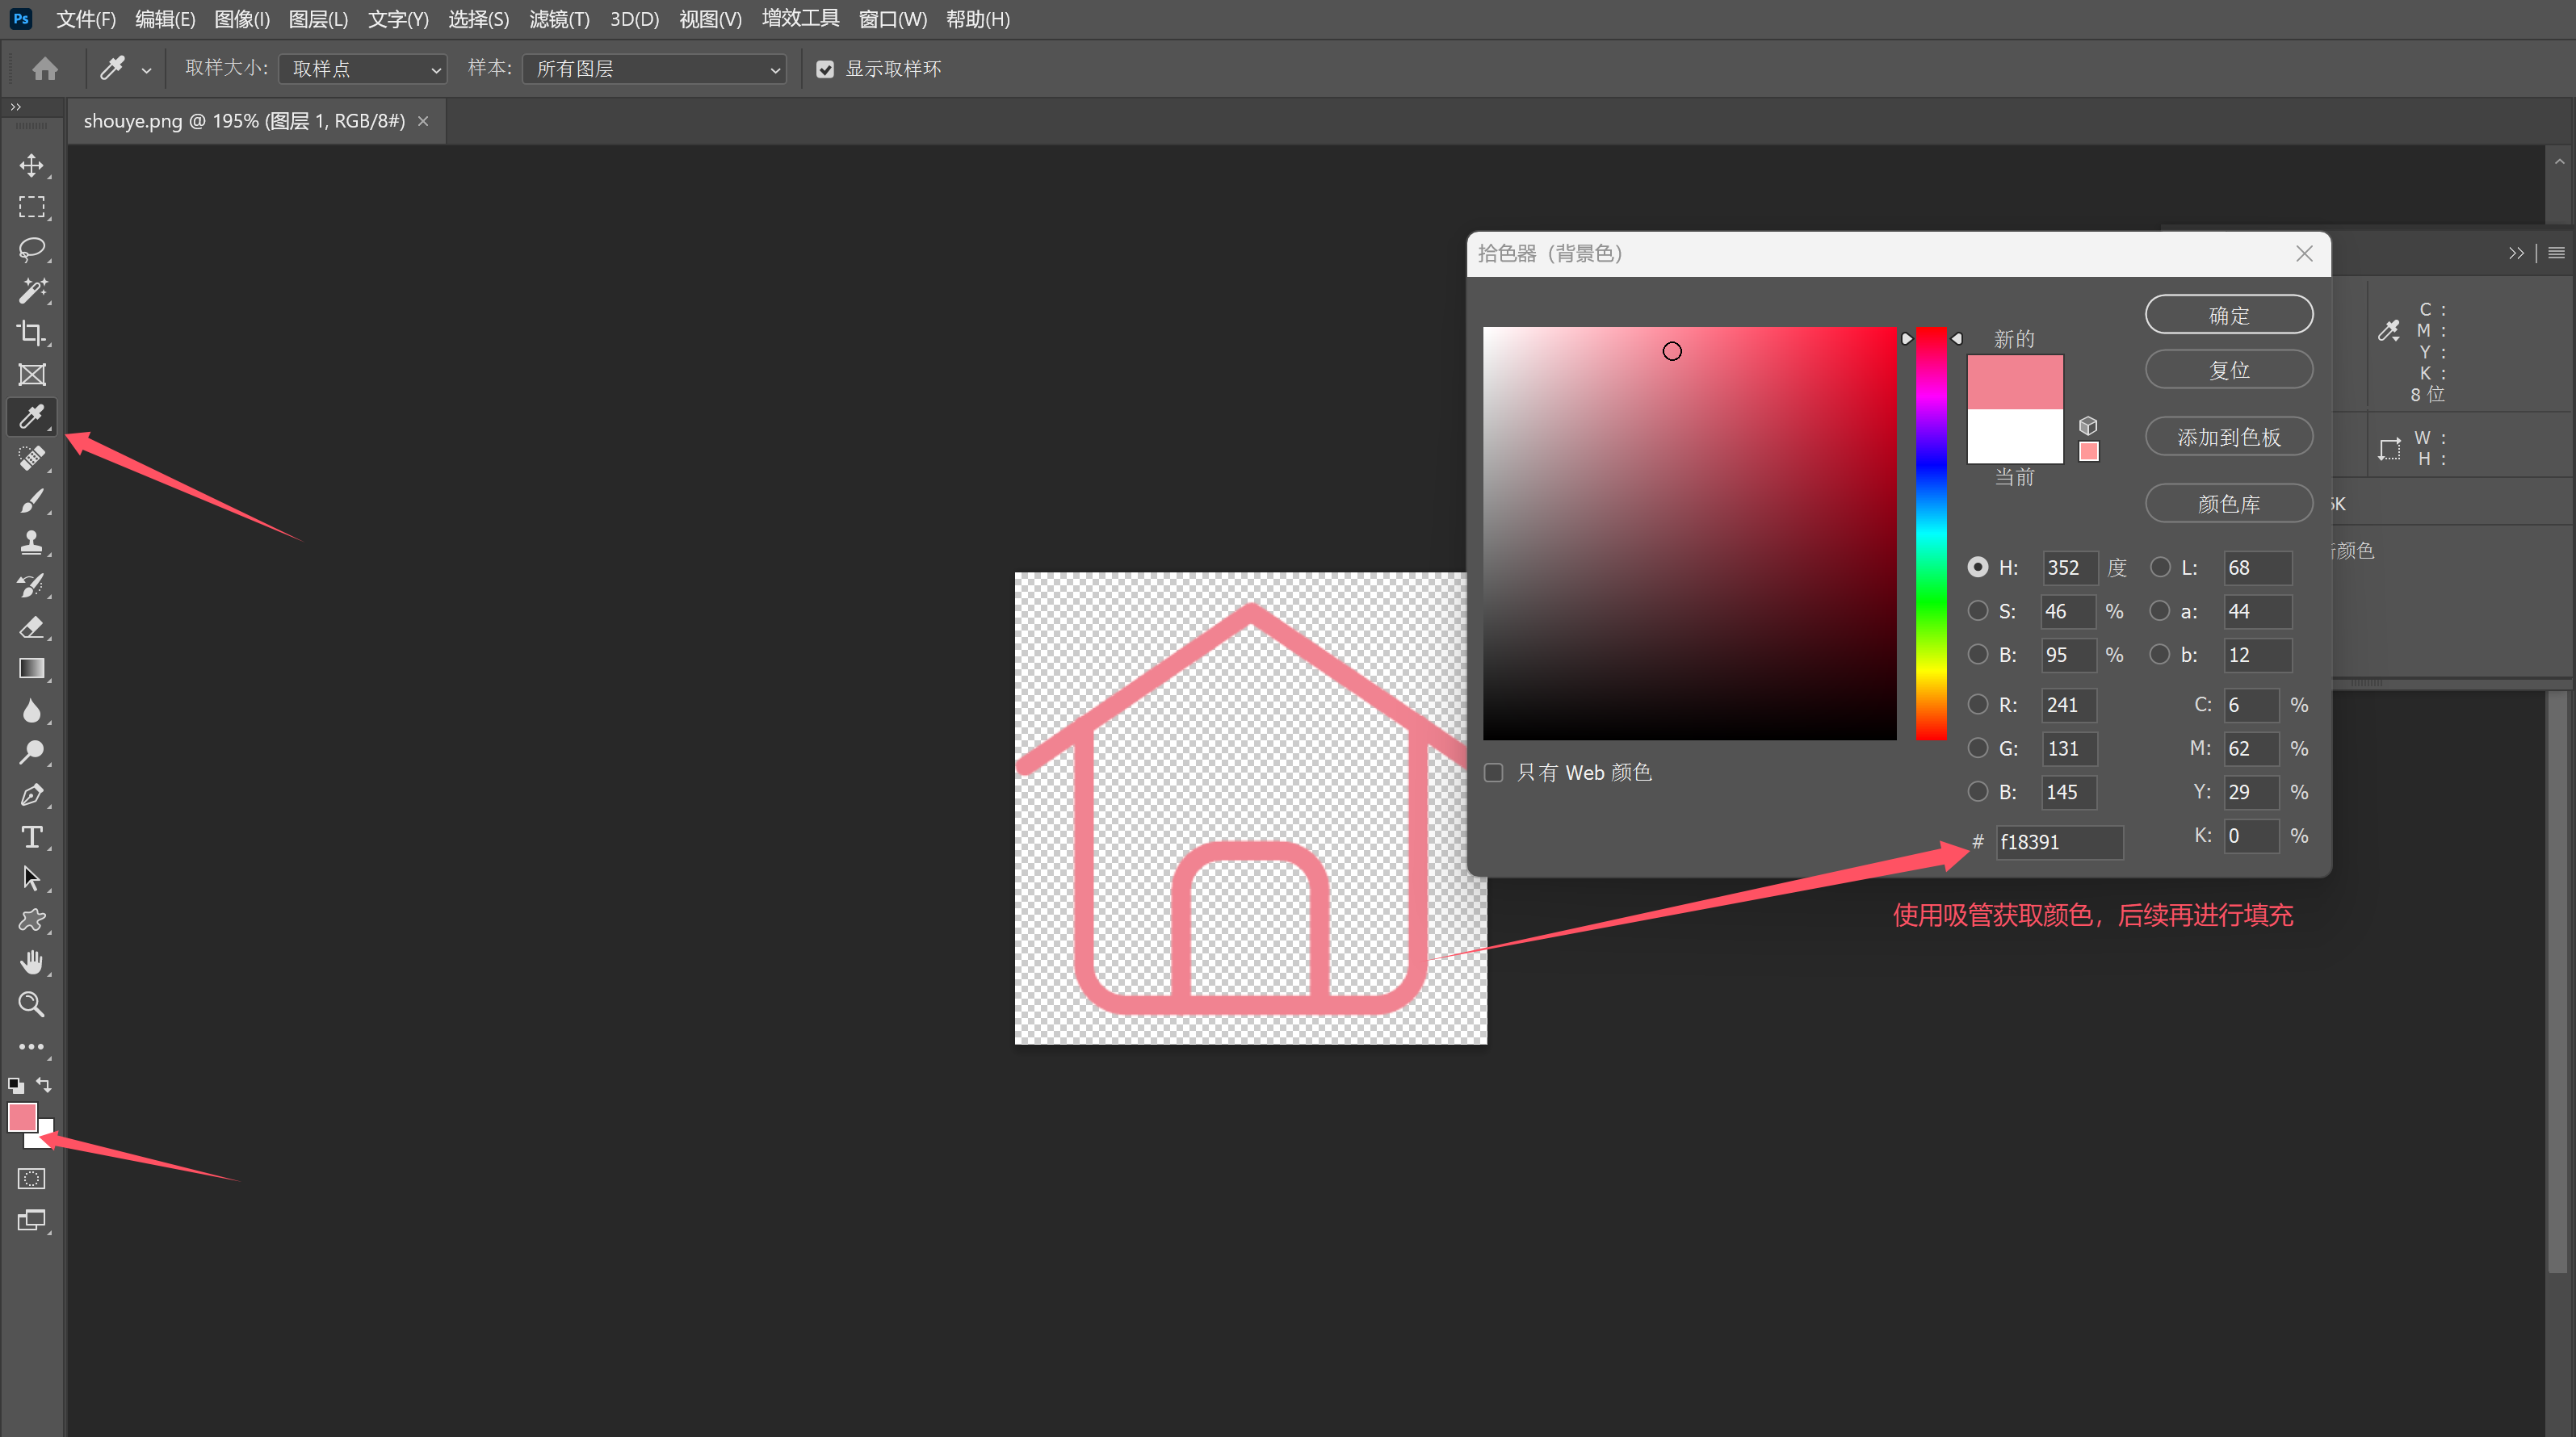This screenshot has height=1437, width=2576.
Task: Select the Frame tool
Action: click(x=31, y=375)
